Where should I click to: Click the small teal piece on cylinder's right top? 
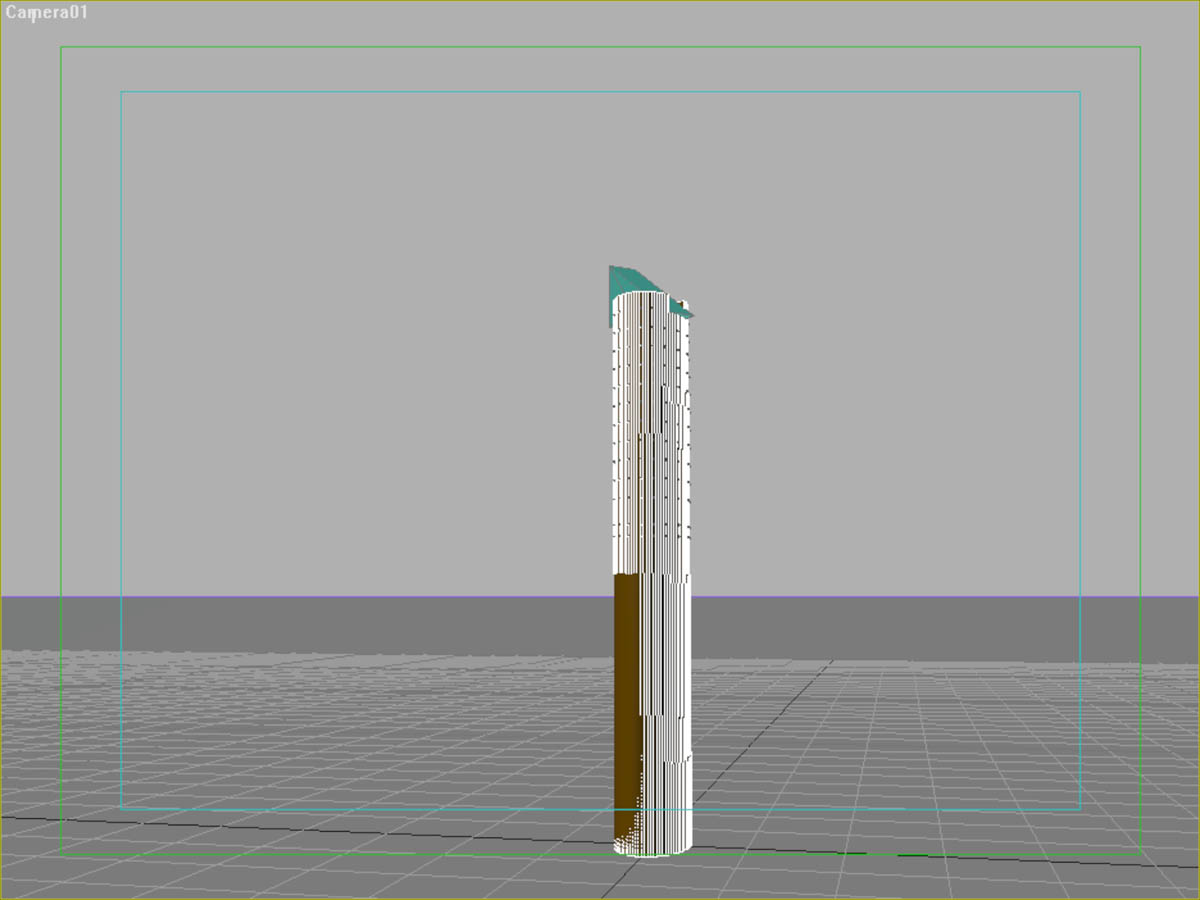(x=681, y=309)
